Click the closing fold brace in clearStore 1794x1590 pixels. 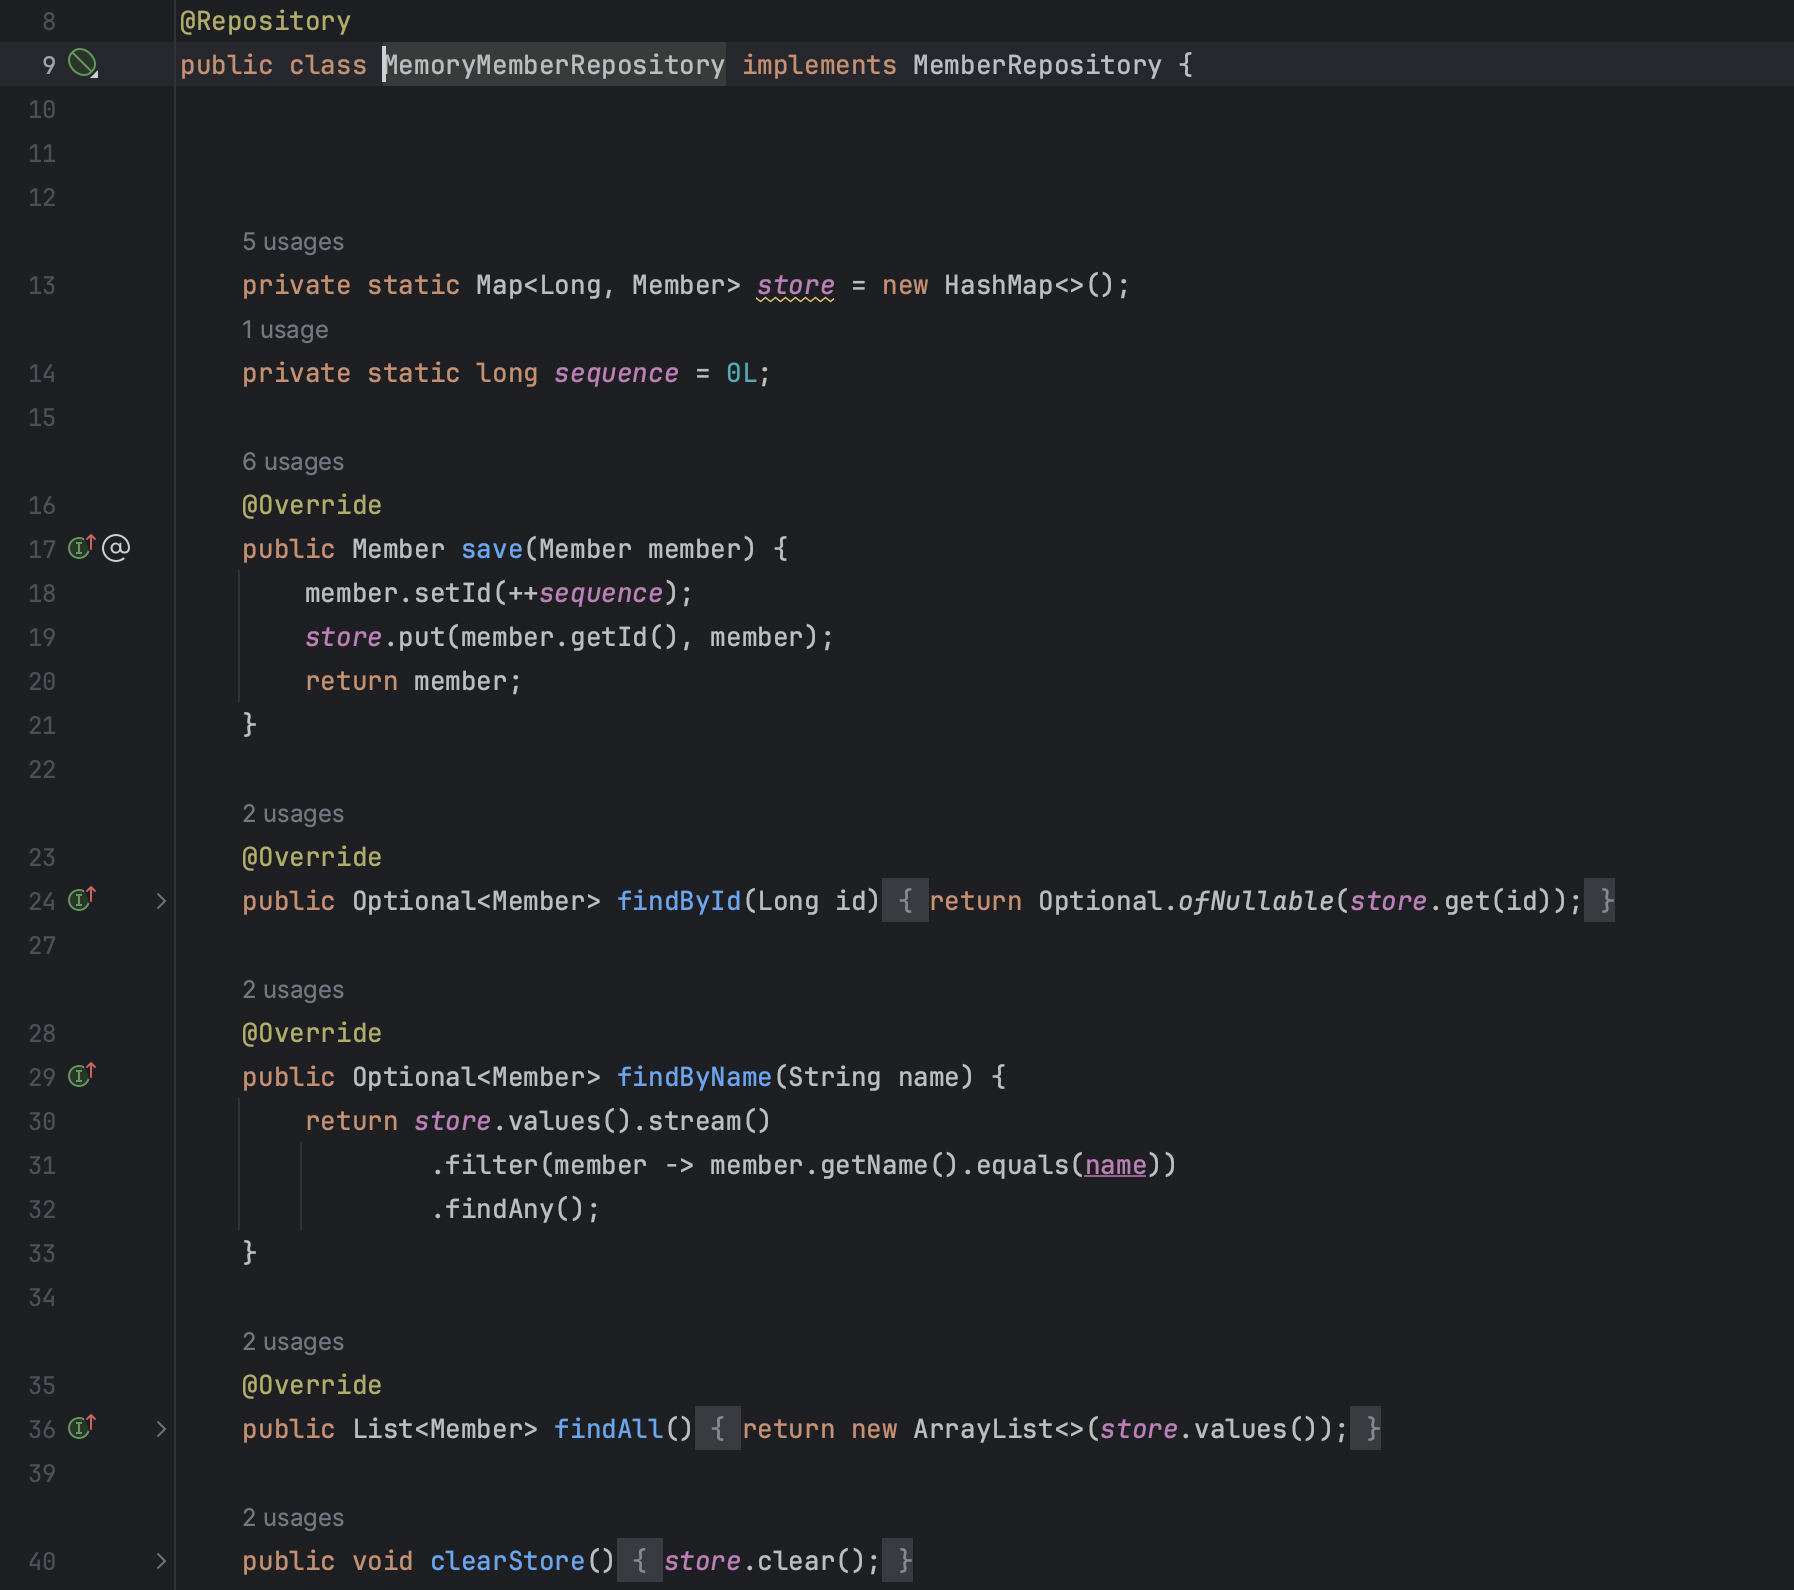click(x=898, y=1561)
